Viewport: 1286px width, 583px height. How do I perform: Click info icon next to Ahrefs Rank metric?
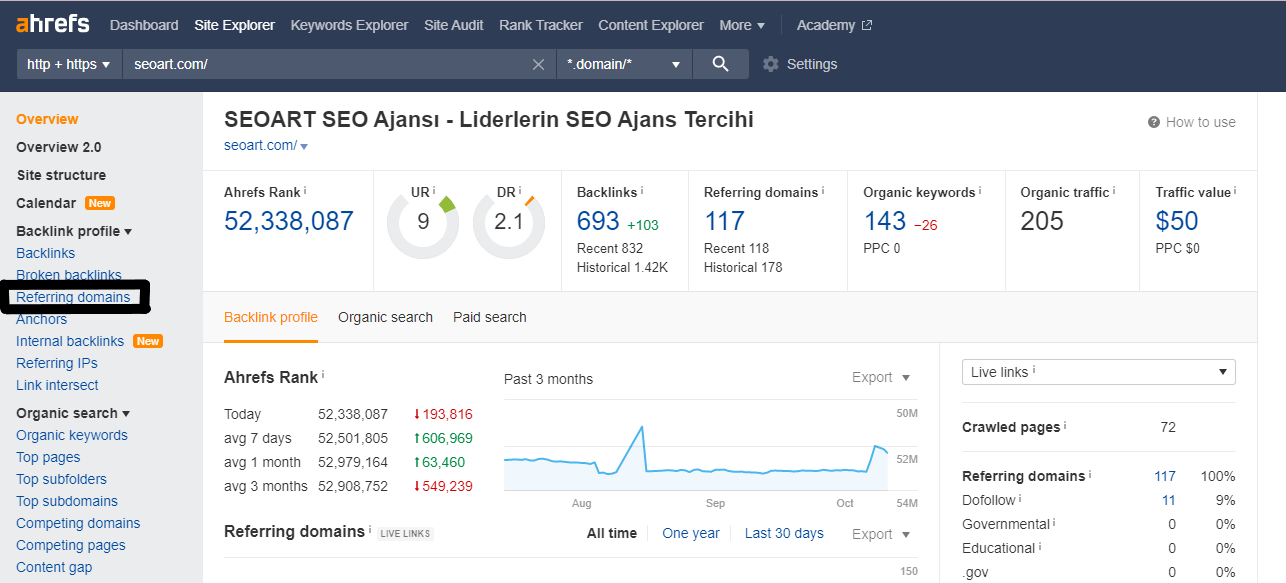[x=305, y=190]
